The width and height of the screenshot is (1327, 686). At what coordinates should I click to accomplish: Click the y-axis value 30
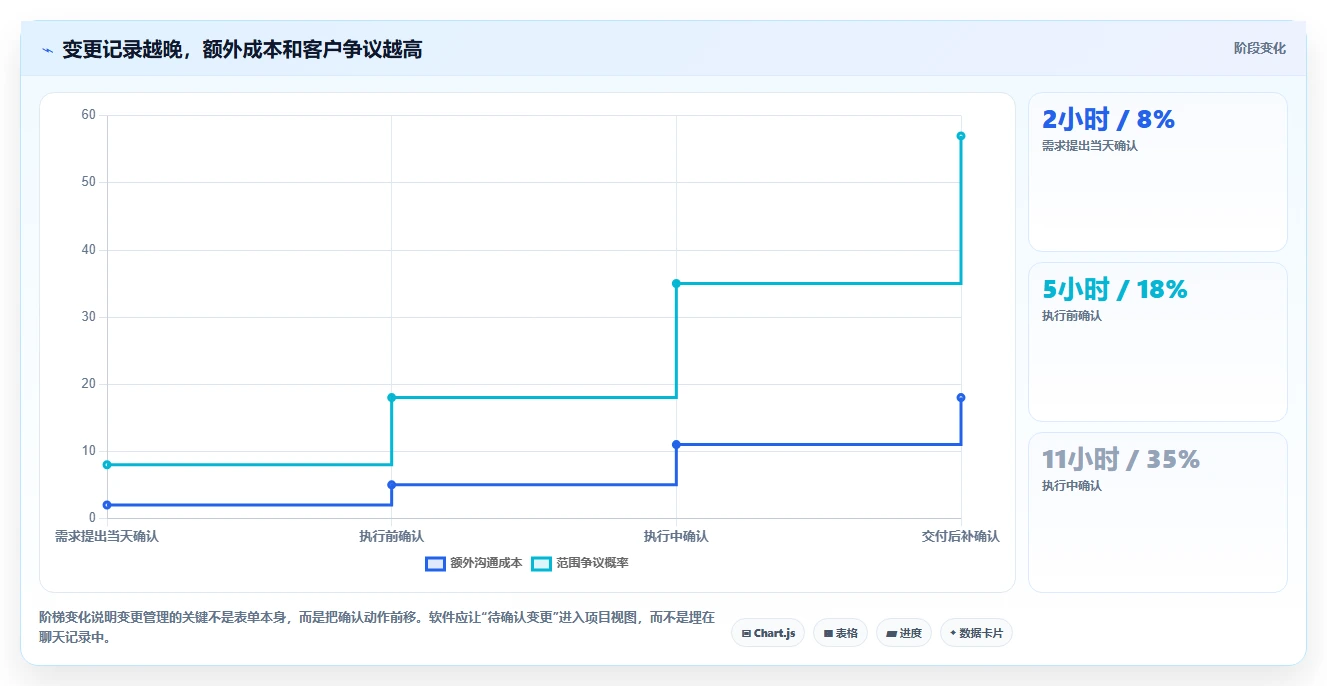(89, 317)
